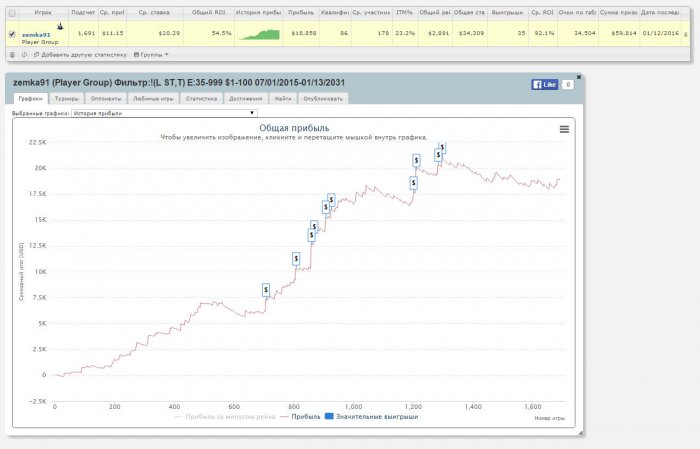Click the trash icon below the player table
This screenshot has height=449, width=700.
12,54
